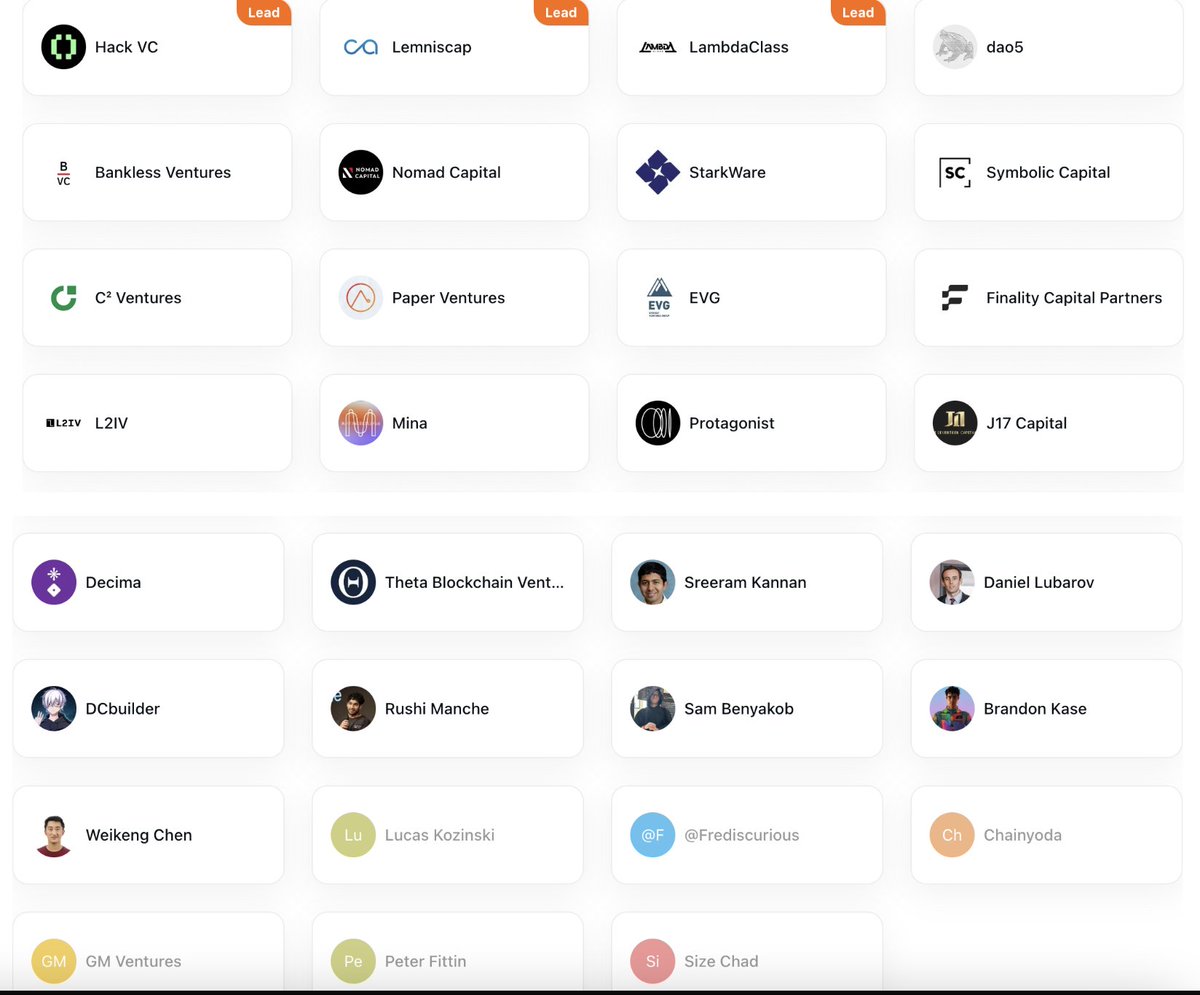
Task: Click the C² Ventures green logo
Action: pyautogui.click(x=64, y=298)
